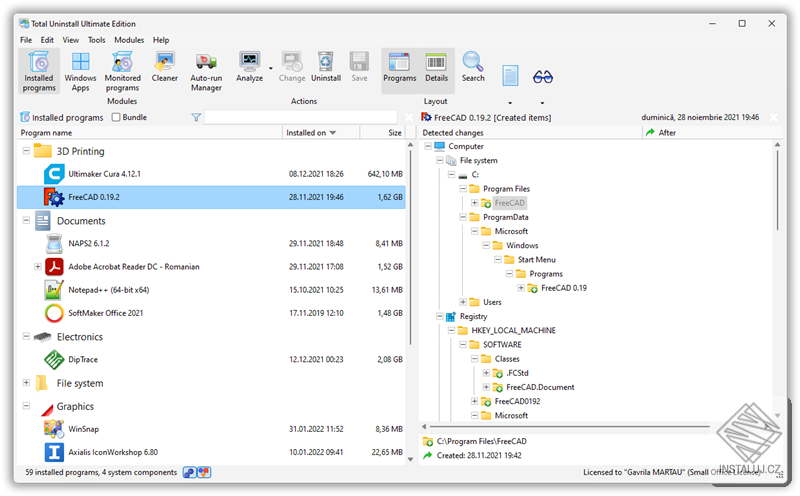This screenshot has height=496, width=800.
Task: Open dropdown arrow below glasses icon
Action: (x=542, y=103)
